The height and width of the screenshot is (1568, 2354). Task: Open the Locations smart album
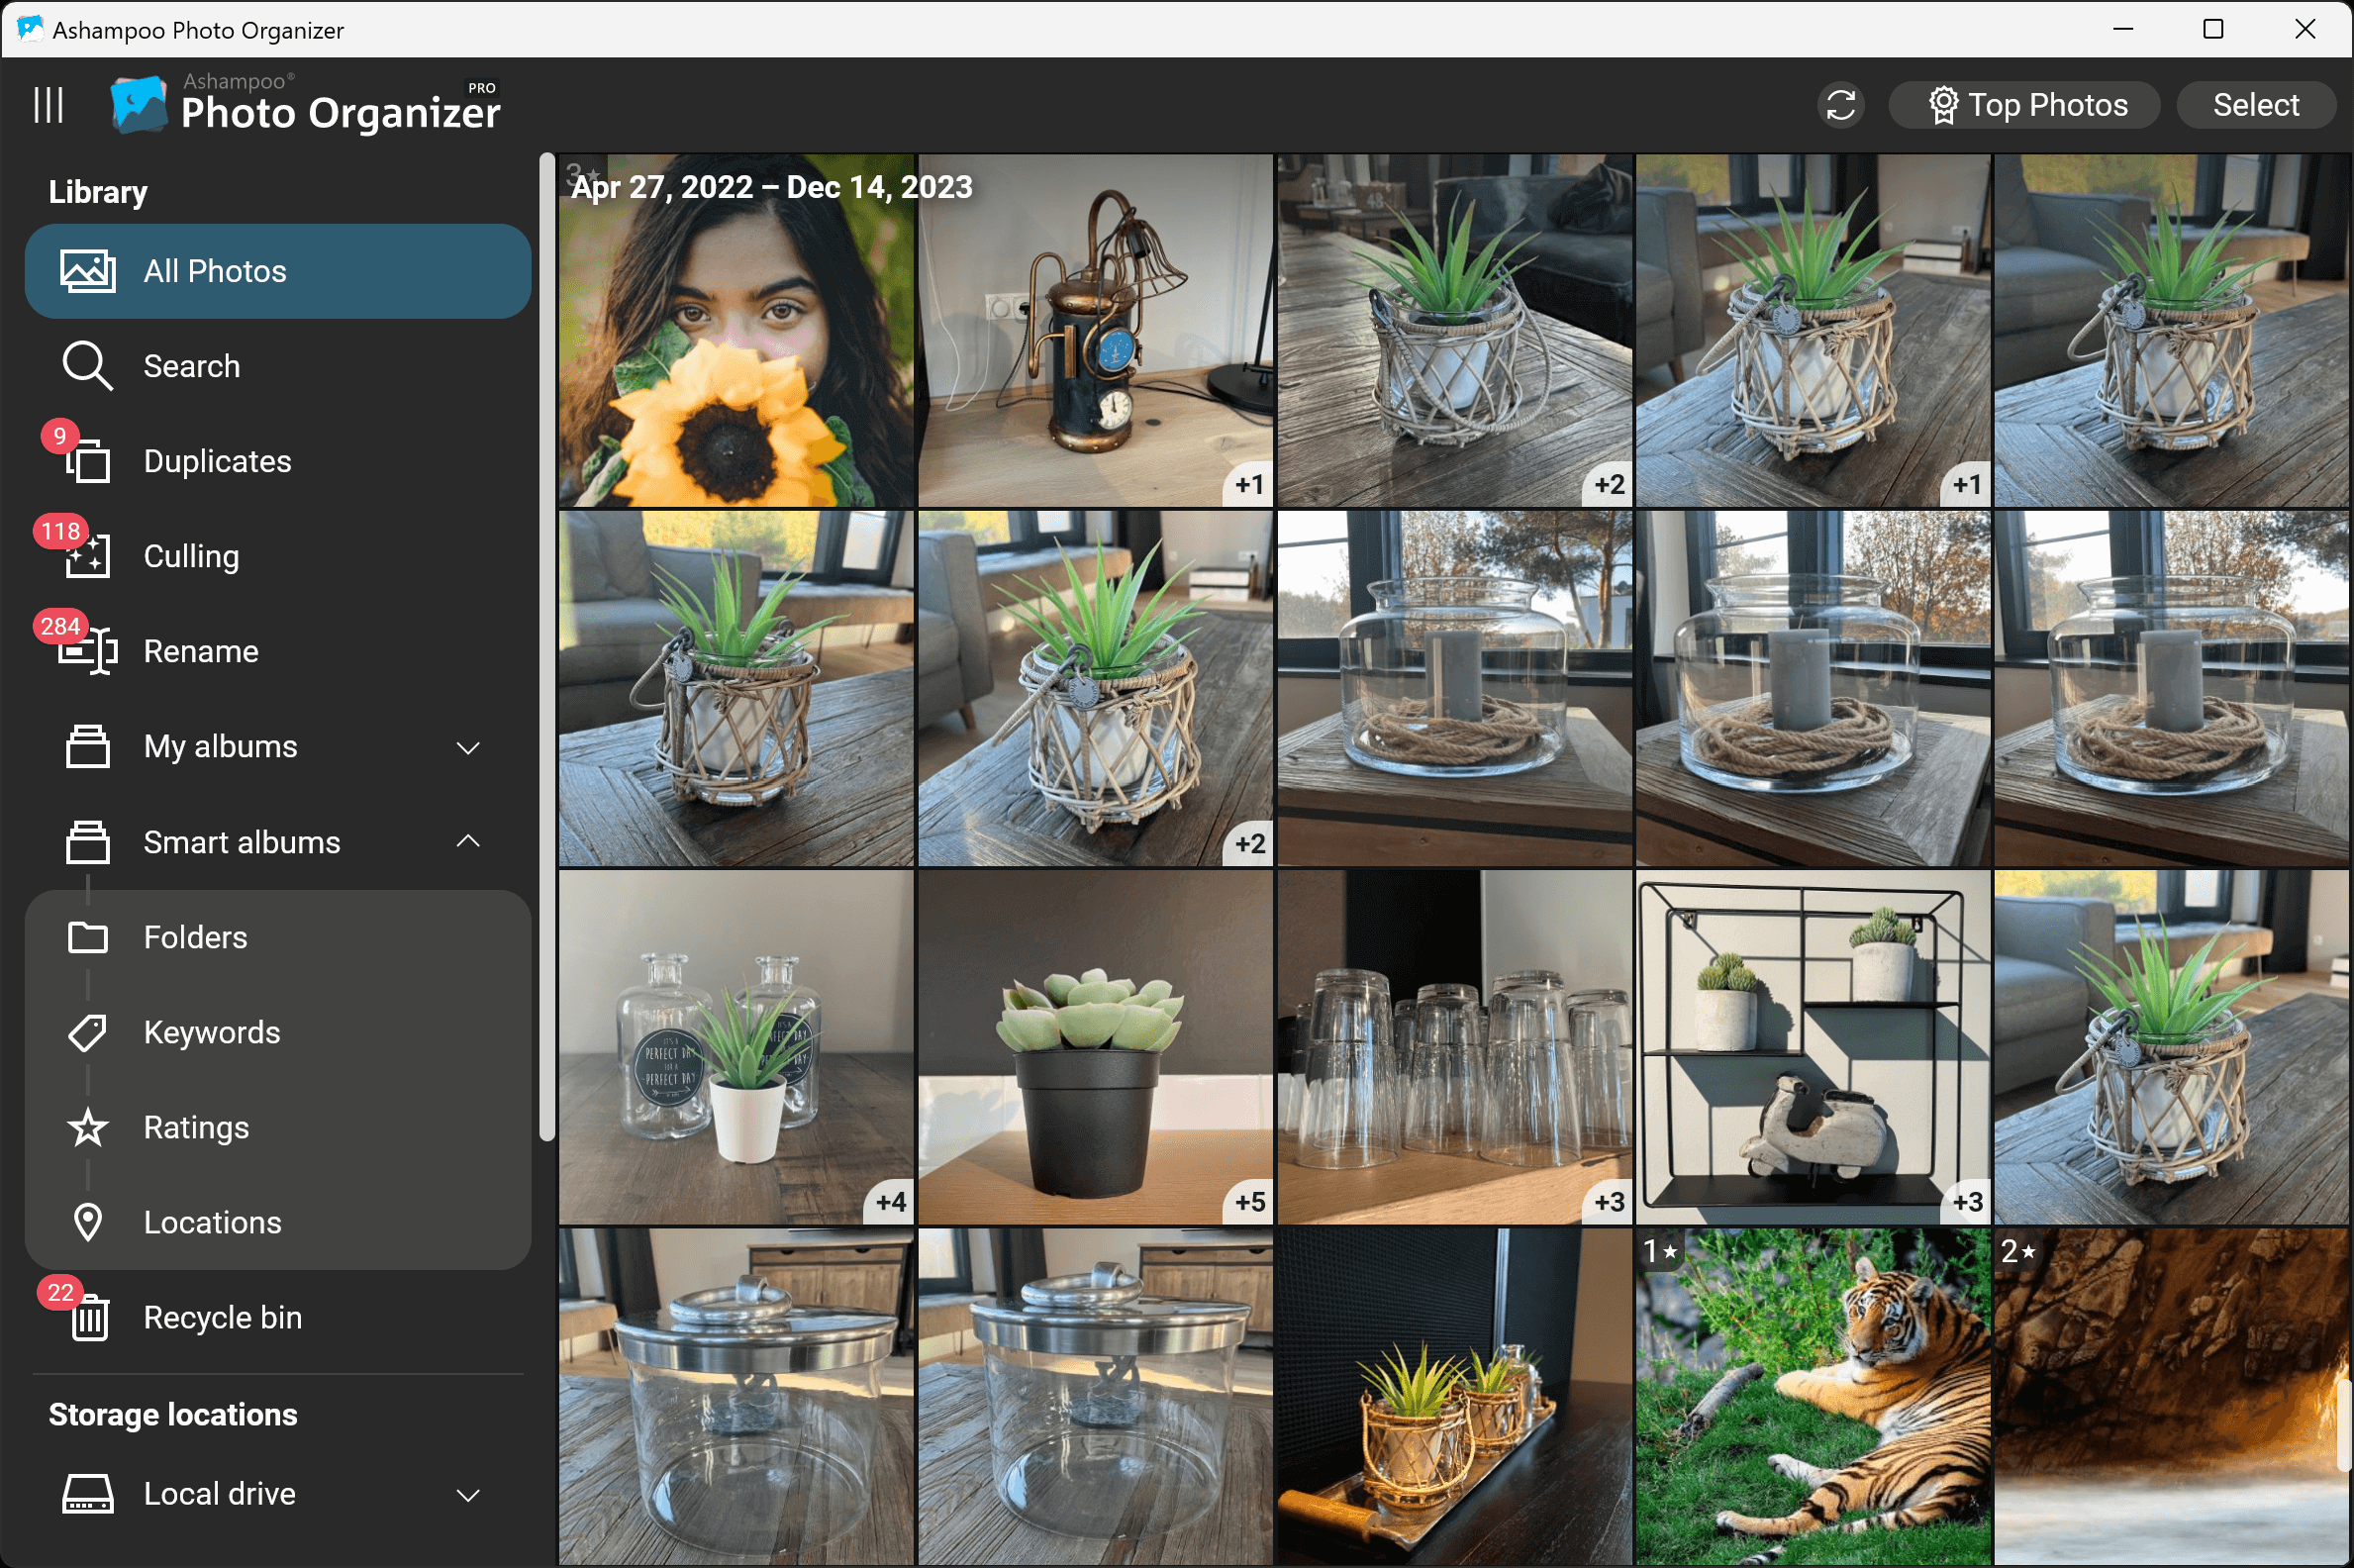tap(212, 1221)
